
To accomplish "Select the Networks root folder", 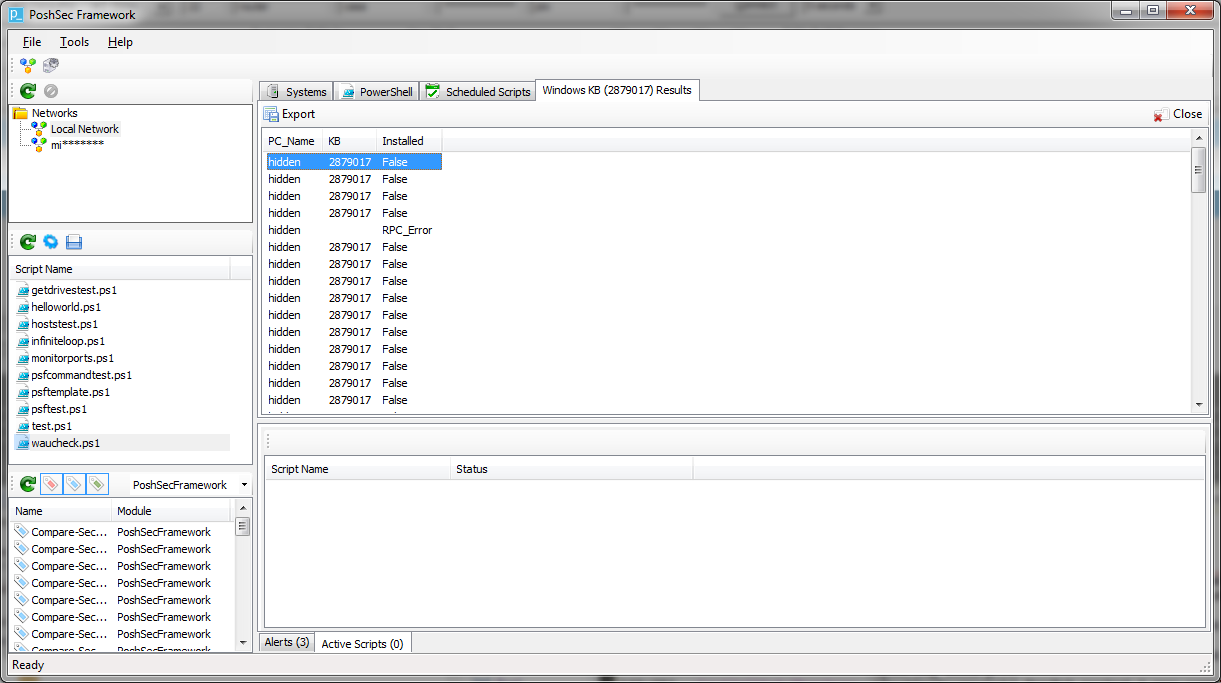I will [x=54, y=113].
